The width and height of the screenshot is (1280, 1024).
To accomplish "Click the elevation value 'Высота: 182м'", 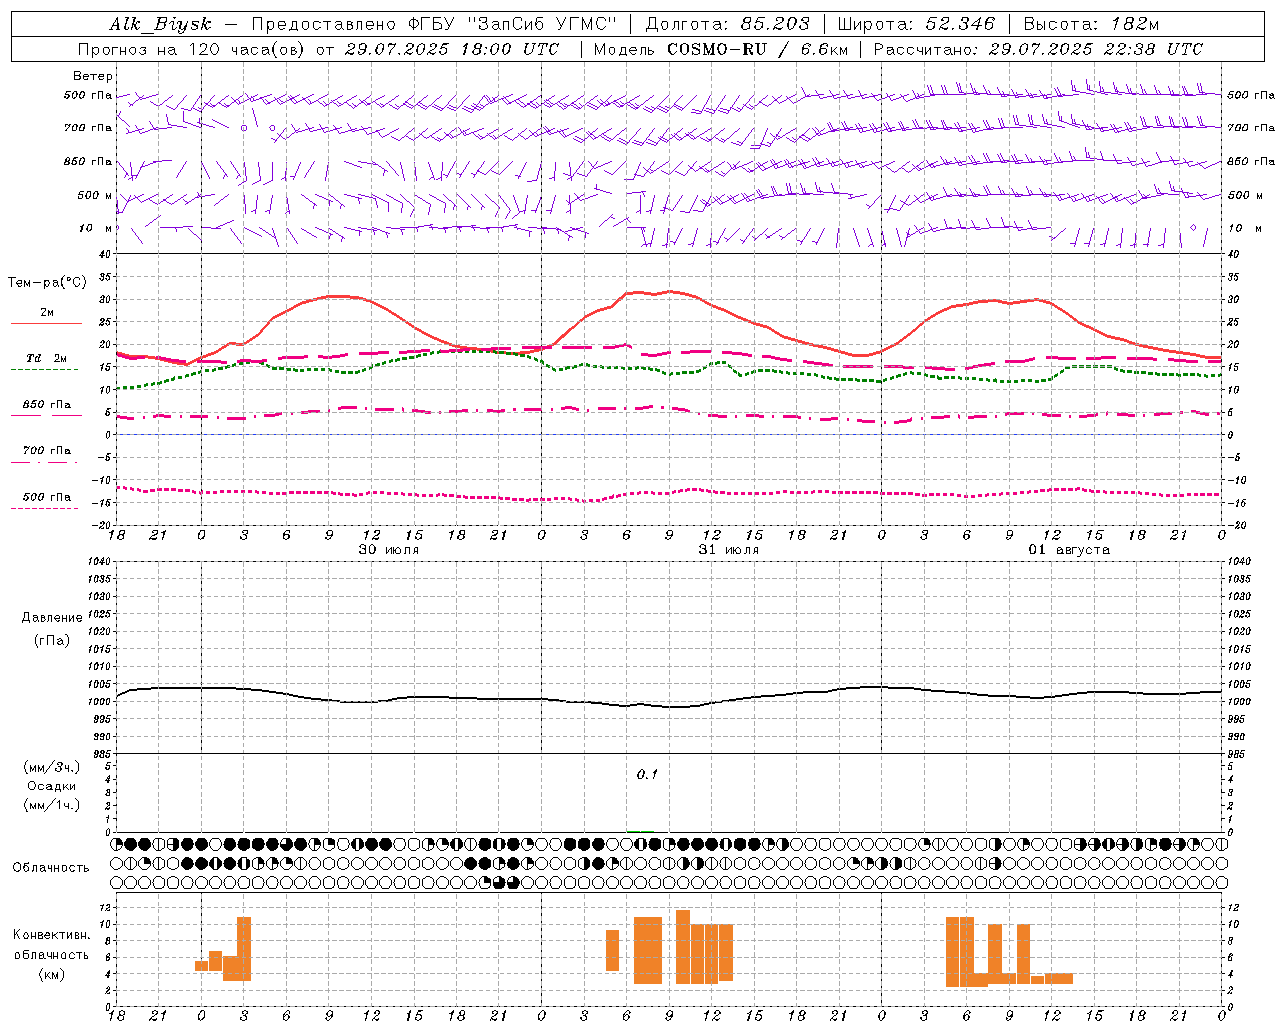I will pyautogui.click(x=1091, y=24).
